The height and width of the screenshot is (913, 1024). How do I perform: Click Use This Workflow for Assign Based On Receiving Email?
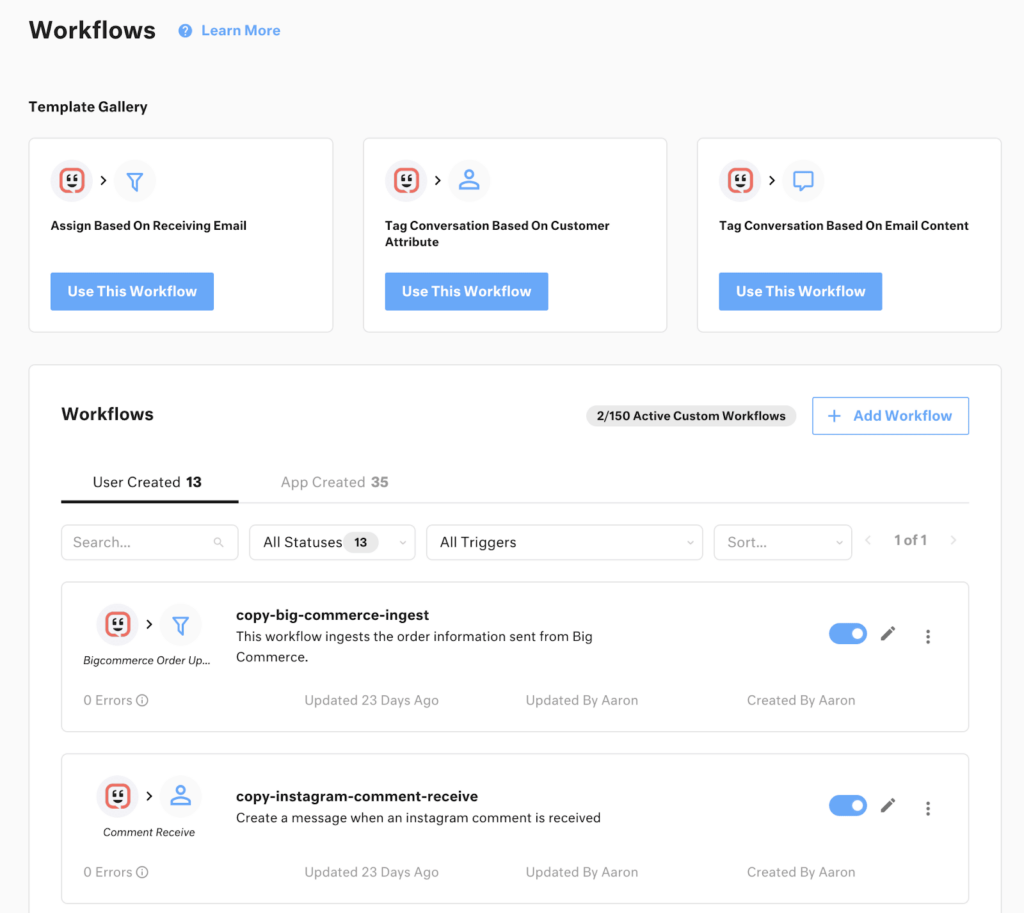(131, 291)
